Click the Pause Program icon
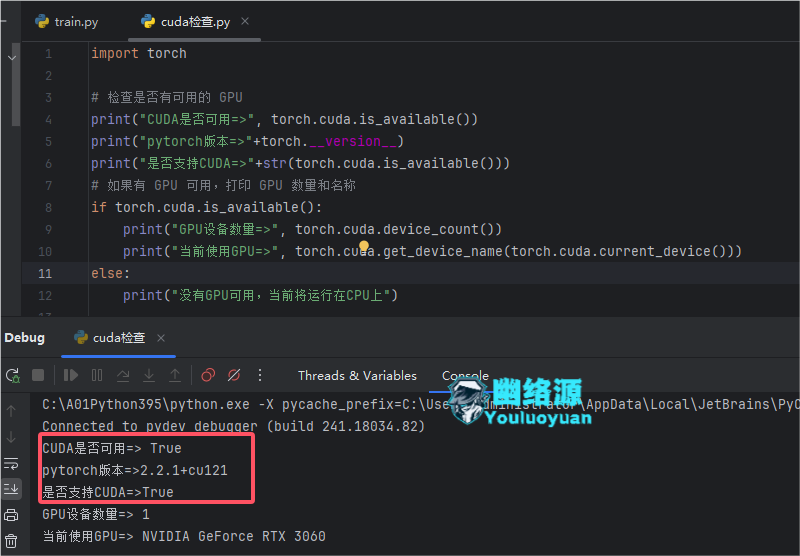Image resolution: width=800 pixels, height=556 pixels. (97, 375)
